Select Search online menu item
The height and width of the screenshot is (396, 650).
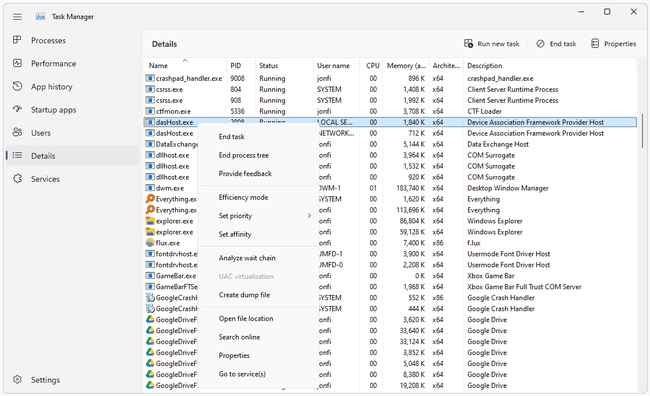(x=259, y=337)
